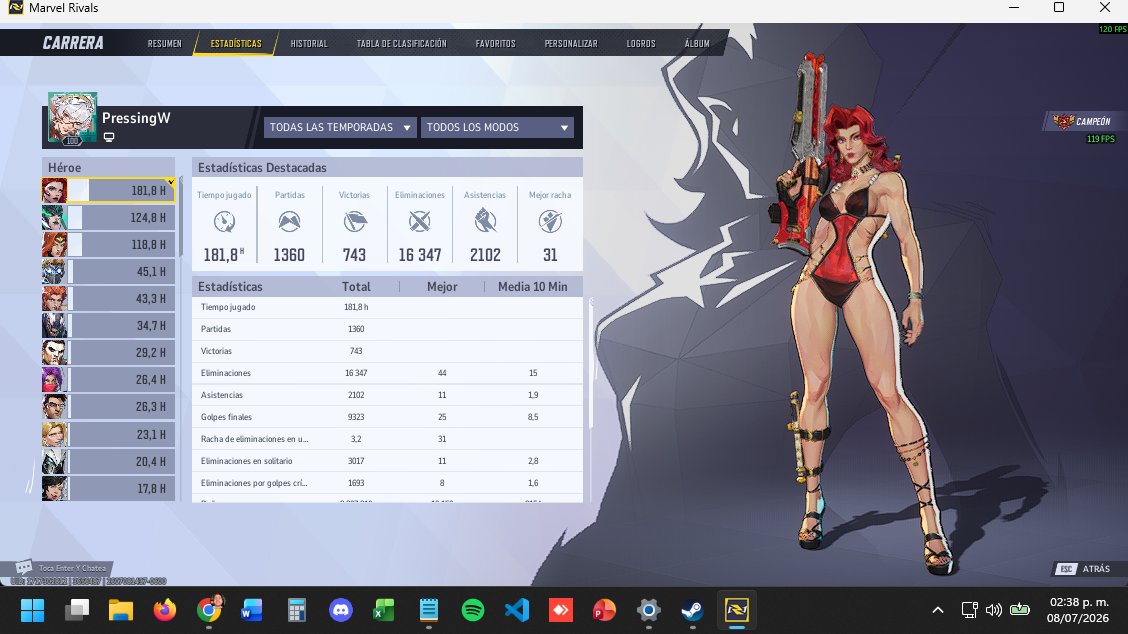This screenshot has height=634, width=1128.
Task: Select the hero row with 26,4 H
Action: 109,380
